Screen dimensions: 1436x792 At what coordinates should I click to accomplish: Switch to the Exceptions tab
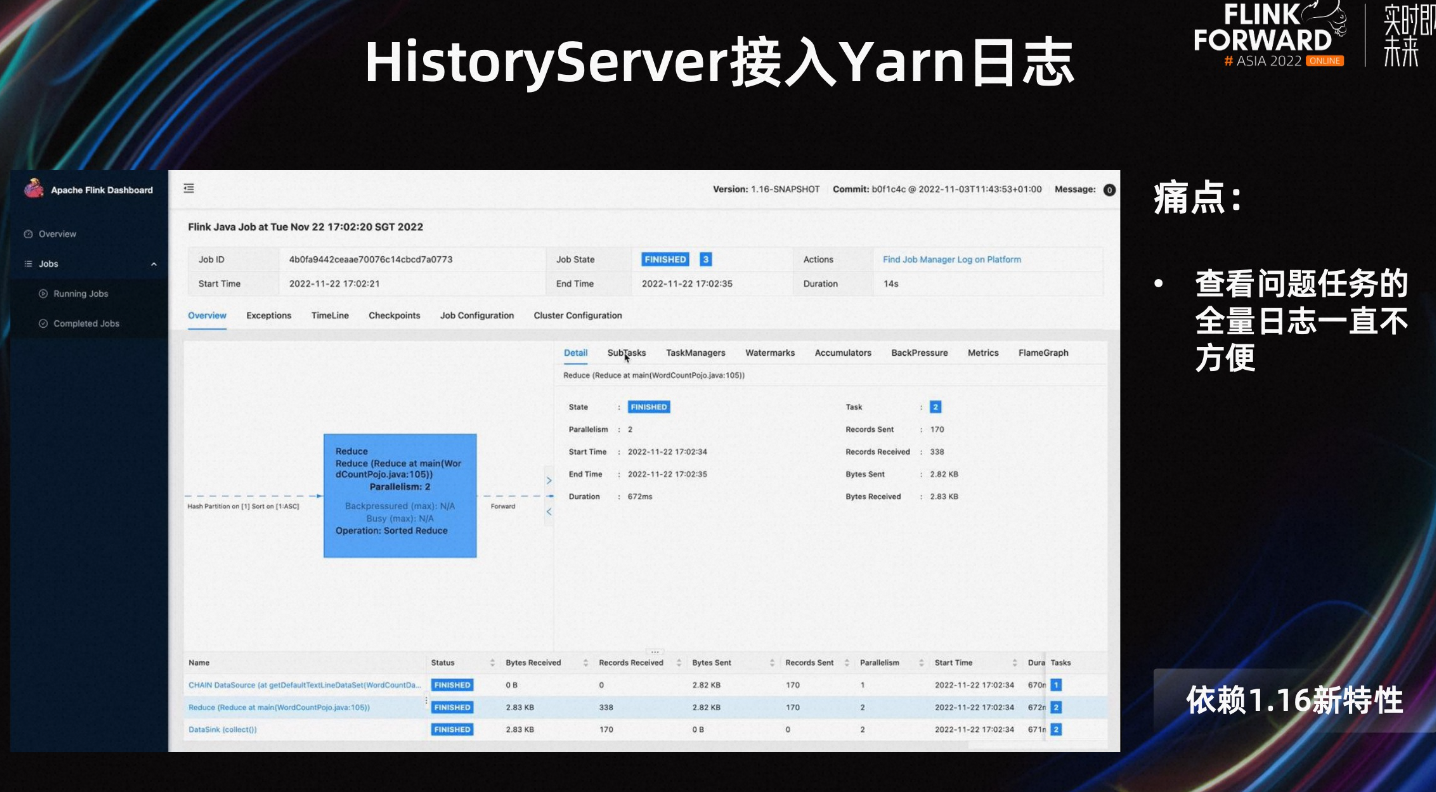pos(269,315)
